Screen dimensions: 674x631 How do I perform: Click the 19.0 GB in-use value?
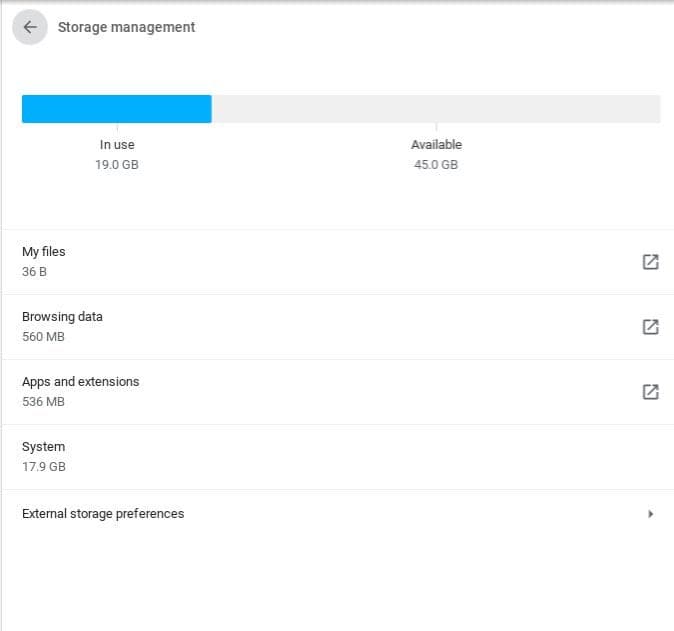117,165
